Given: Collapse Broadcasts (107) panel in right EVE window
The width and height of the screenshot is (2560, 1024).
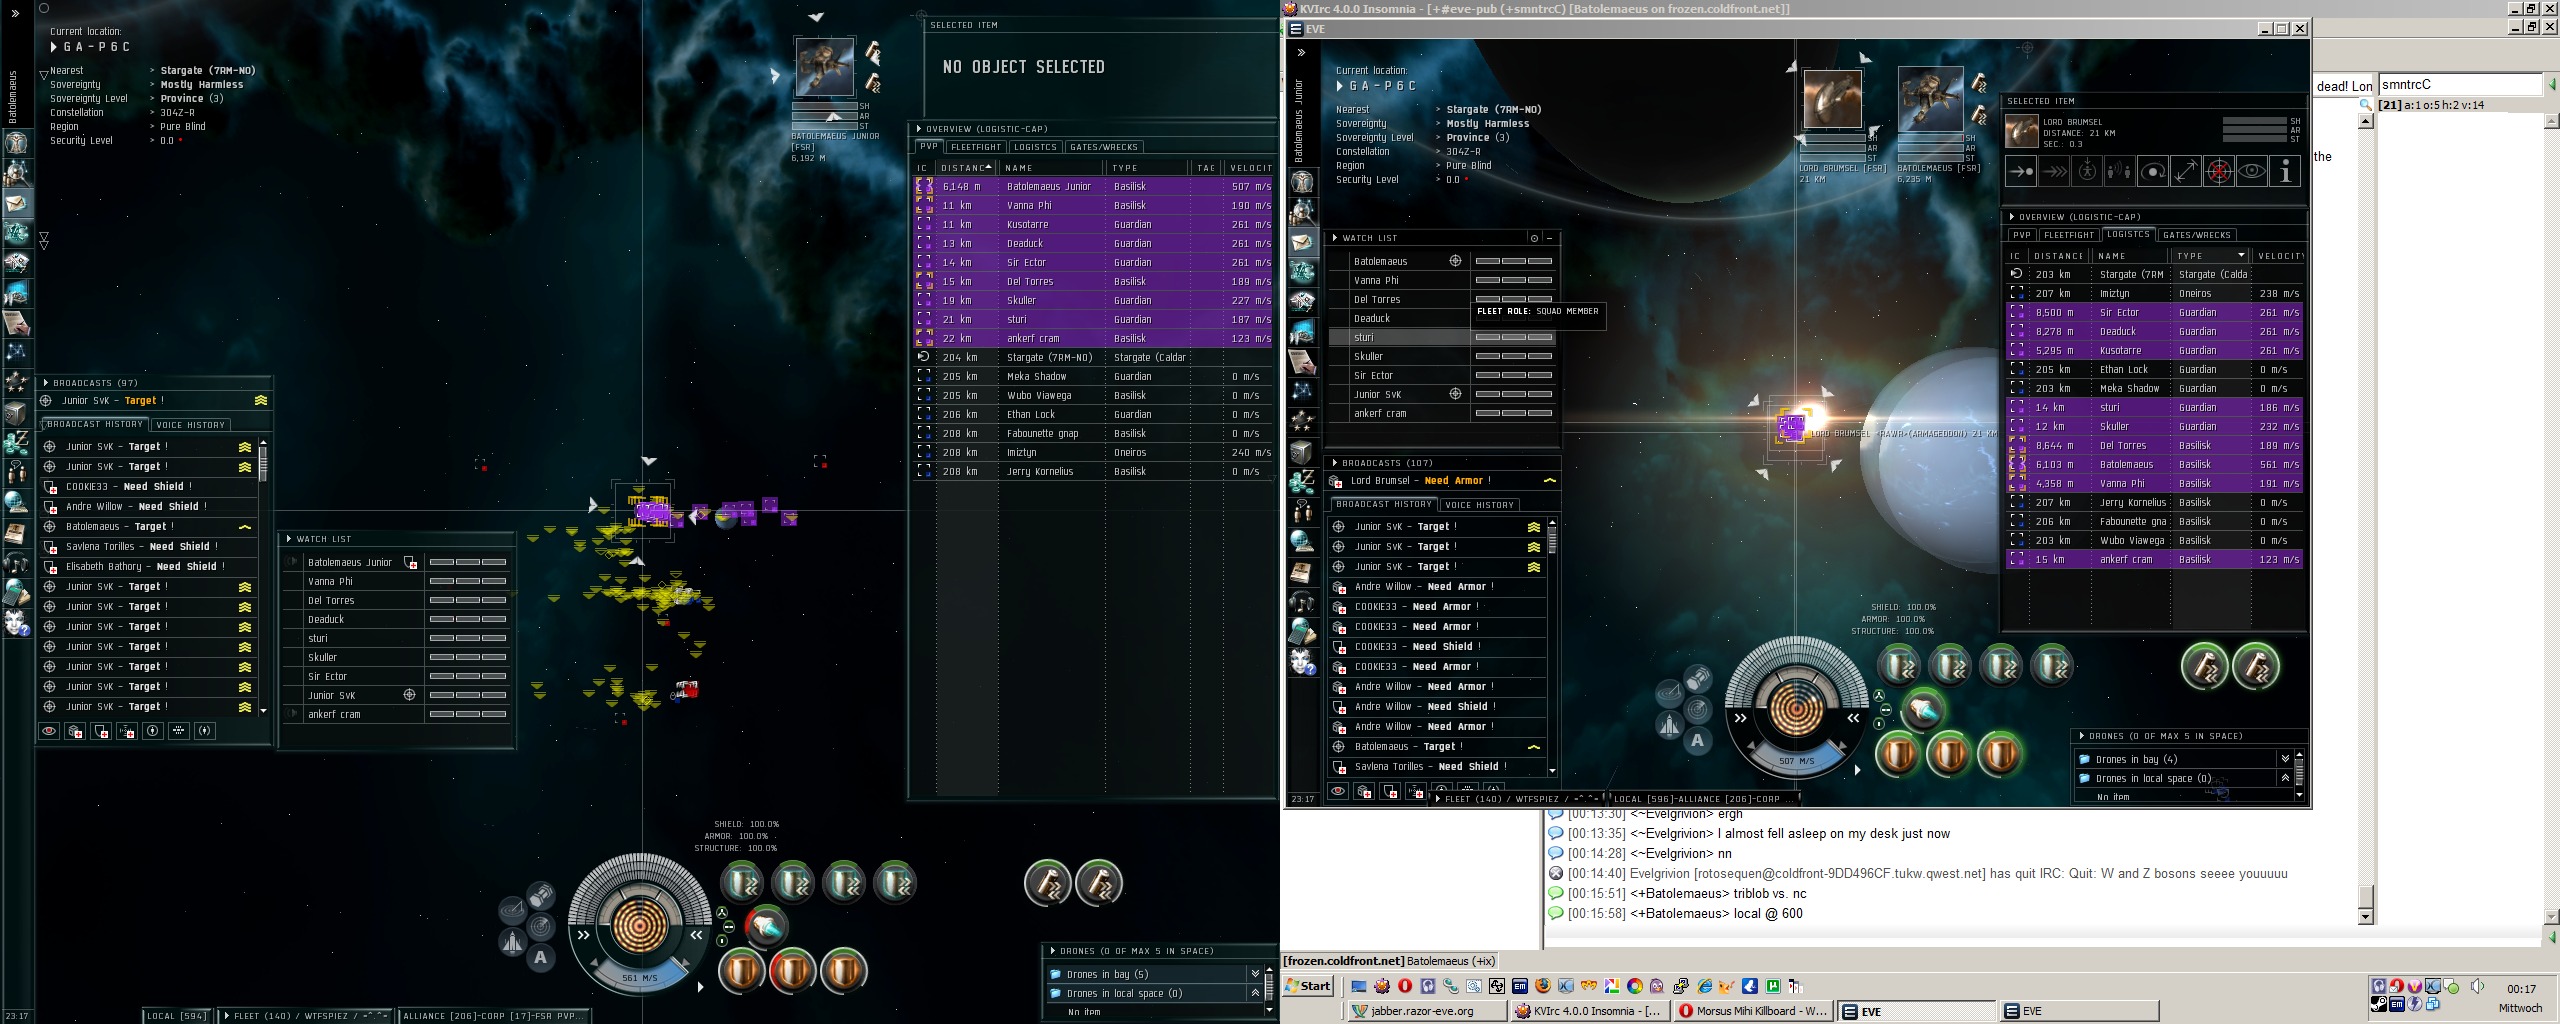Looking at the screenshot, I should pos(1335,463).
